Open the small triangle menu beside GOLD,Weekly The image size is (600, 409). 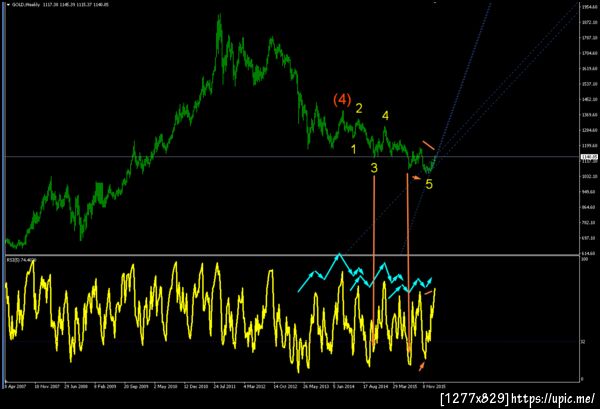[9, 5]
